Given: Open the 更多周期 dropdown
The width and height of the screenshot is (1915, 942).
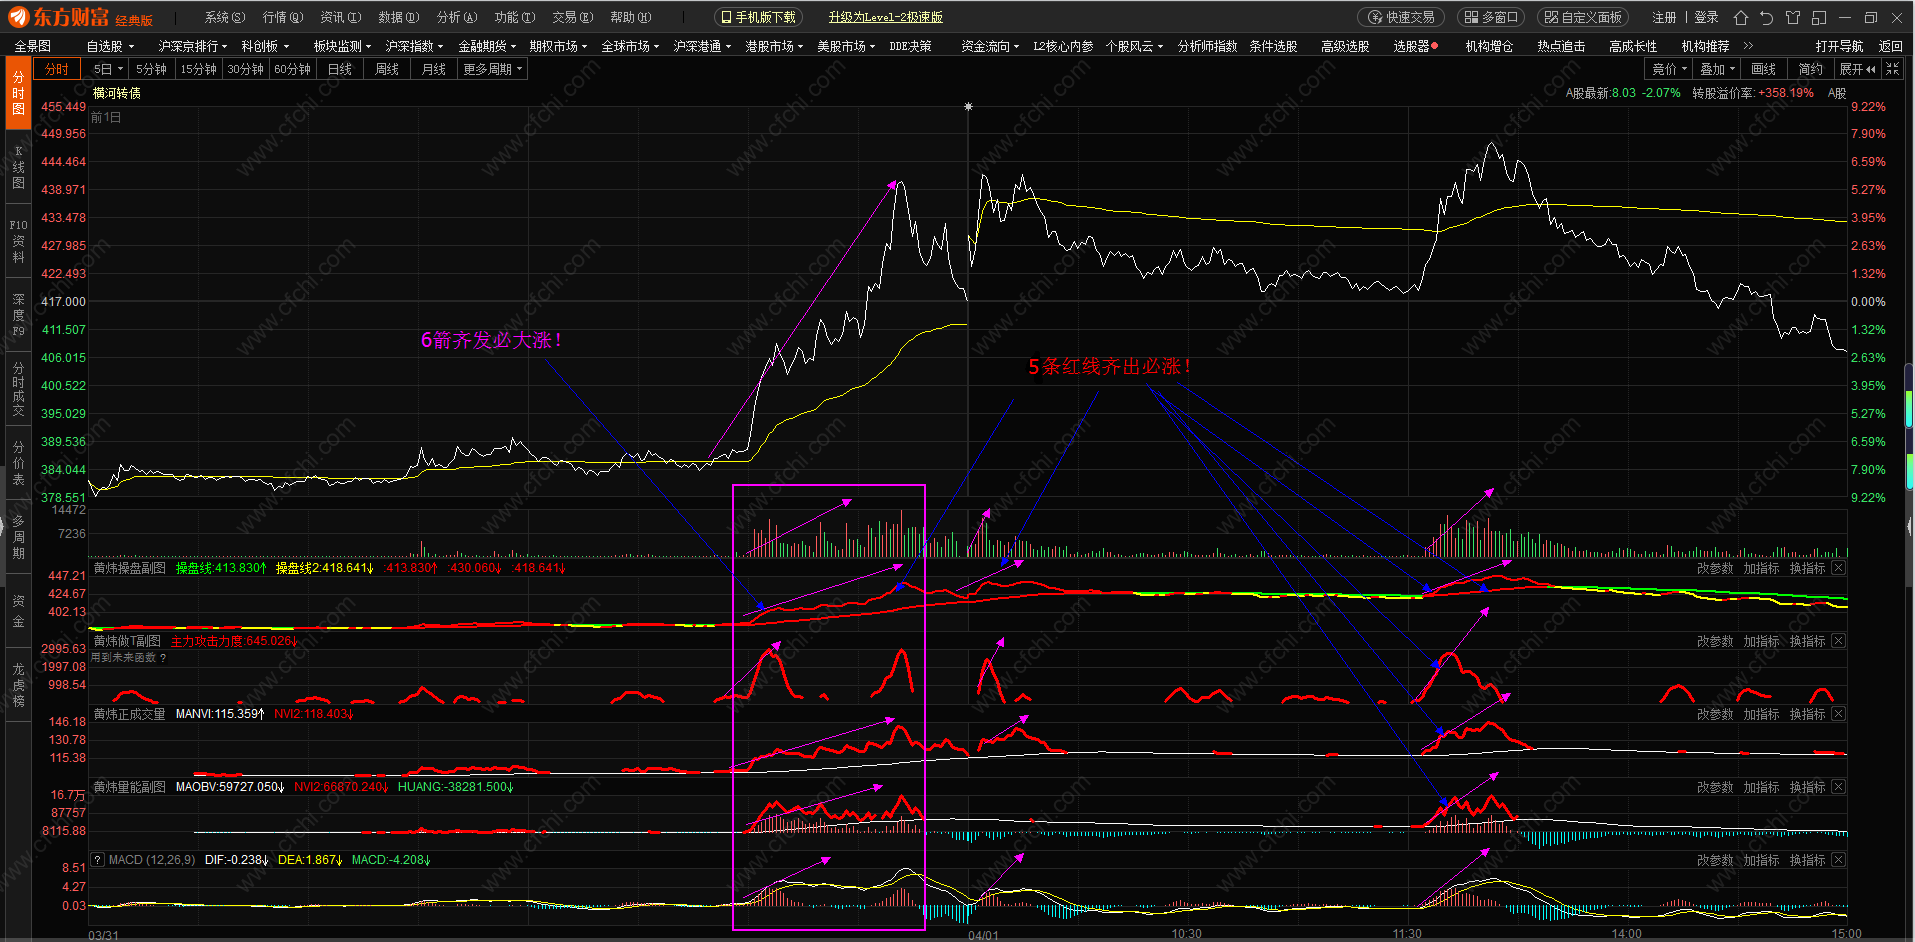Looking at the screenshot, I should coord(492,69).
